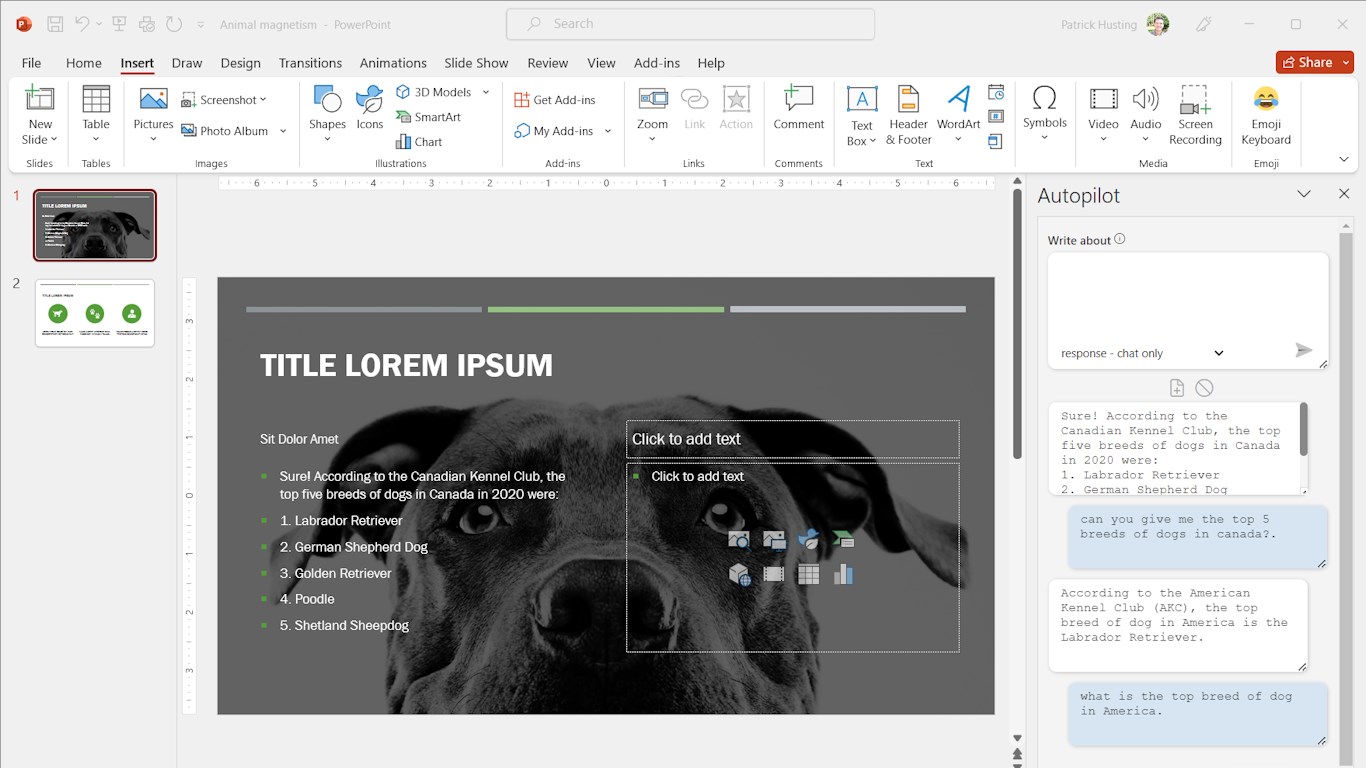The height and width of the screenshot is (768, 1366).
Task: Insert a SmartArt graphic
Action: click(428, 117)
